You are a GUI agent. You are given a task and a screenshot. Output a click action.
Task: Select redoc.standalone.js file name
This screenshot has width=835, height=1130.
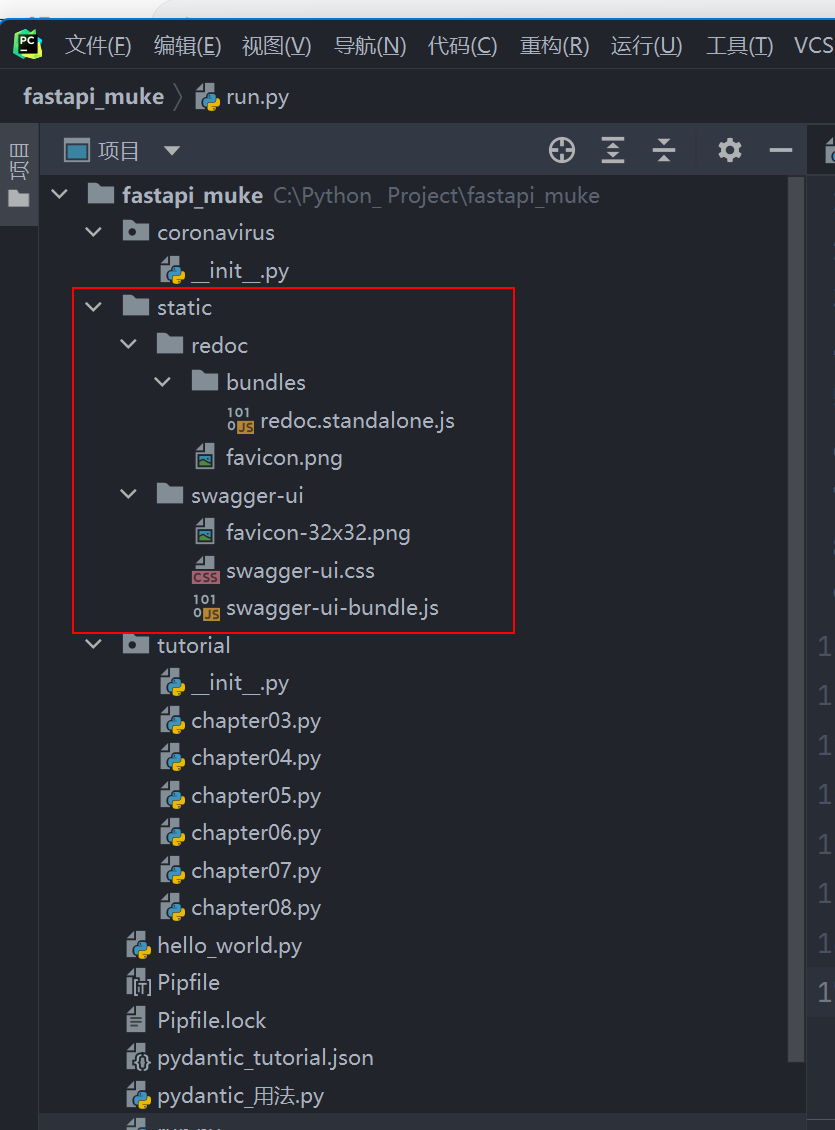tap(357, 420)
